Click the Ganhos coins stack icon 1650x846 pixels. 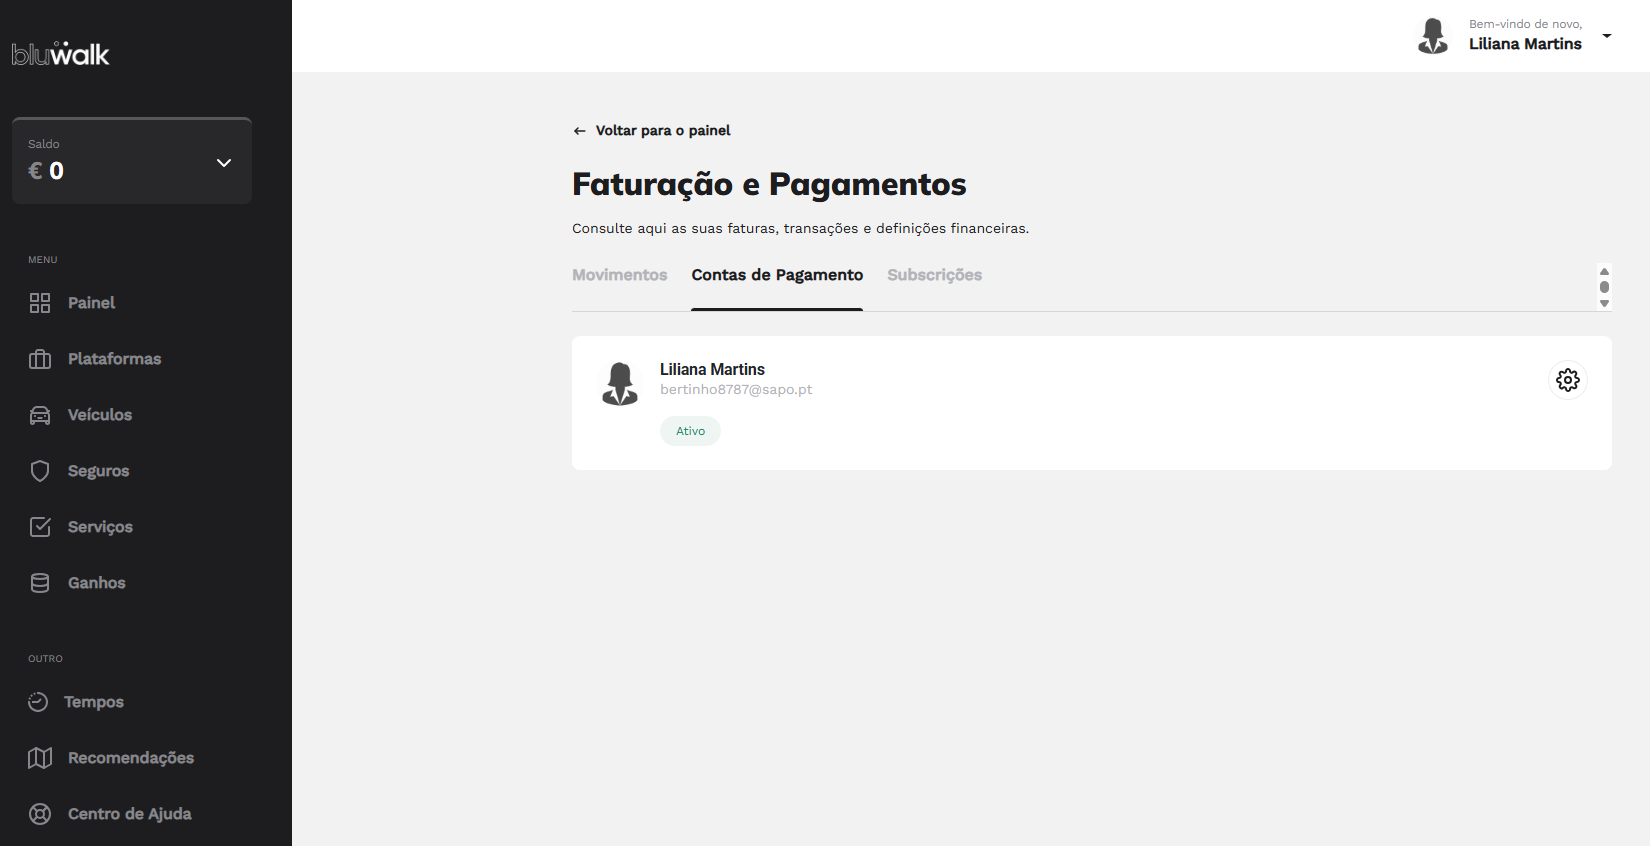tap(40, 583)
